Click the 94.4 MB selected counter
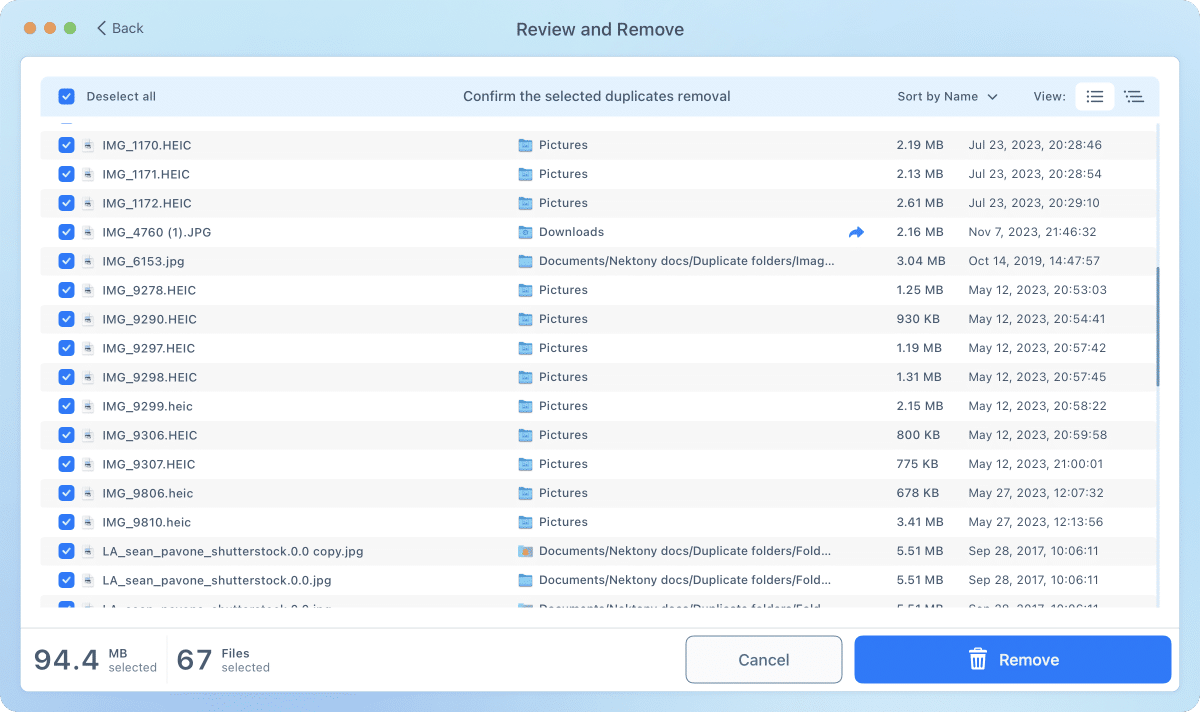The width and height of the screenshot is (1200, 712). click(95, 660)
